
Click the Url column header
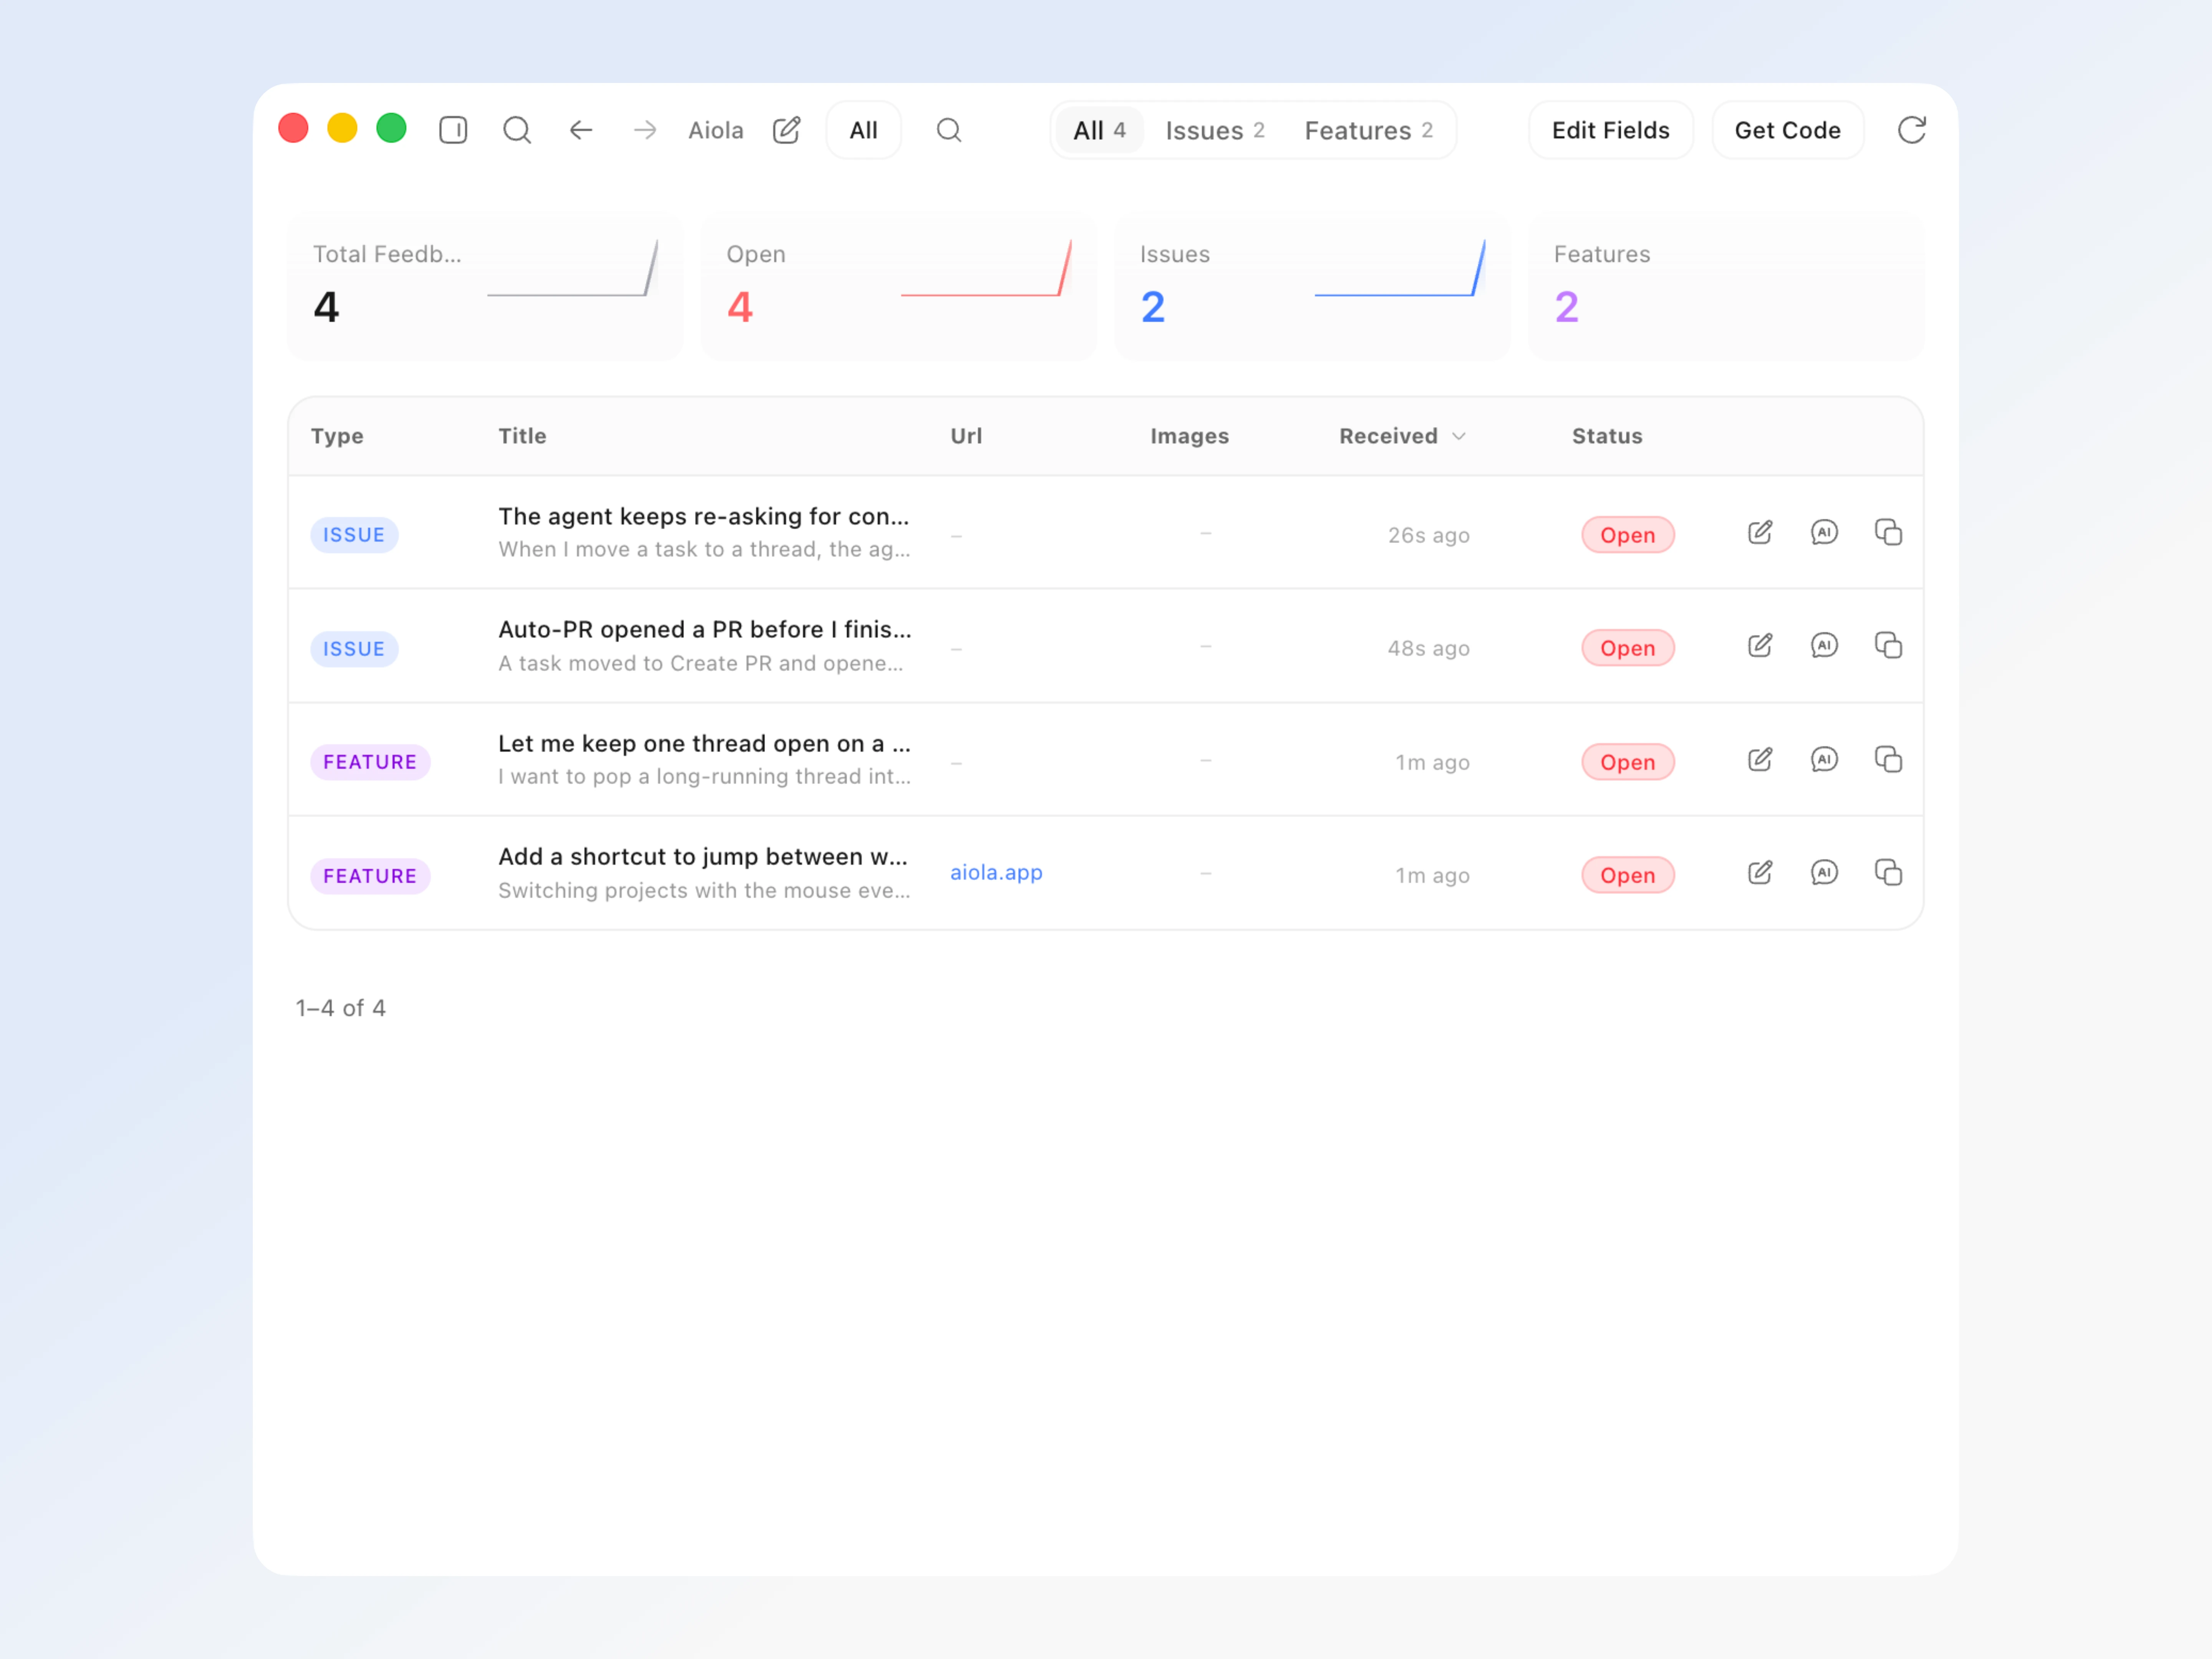[x=966, y=436]
